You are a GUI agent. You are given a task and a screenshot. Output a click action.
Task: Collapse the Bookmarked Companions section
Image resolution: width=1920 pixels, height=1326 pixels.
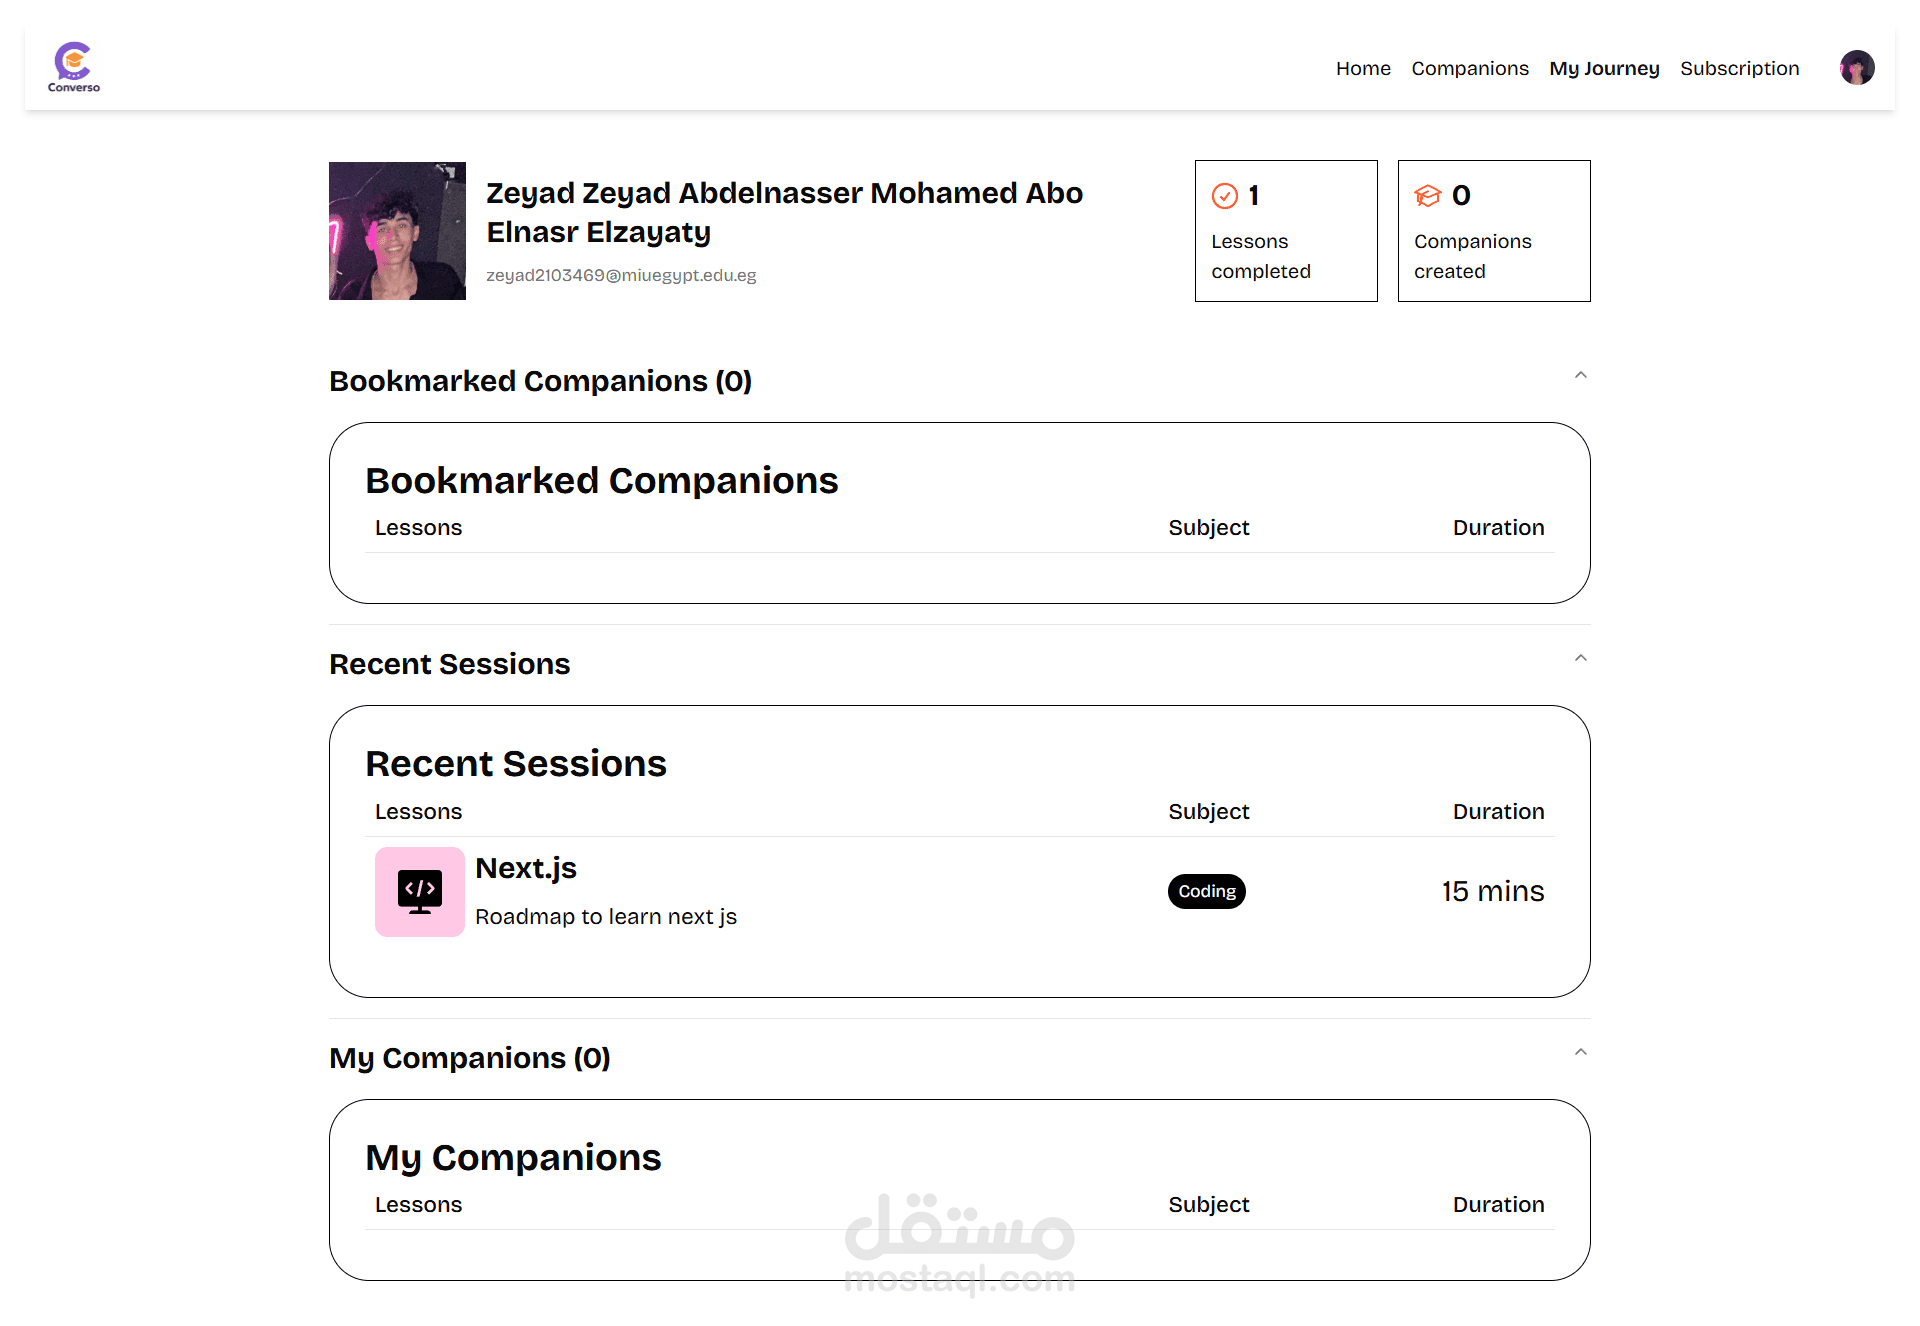1581,376
